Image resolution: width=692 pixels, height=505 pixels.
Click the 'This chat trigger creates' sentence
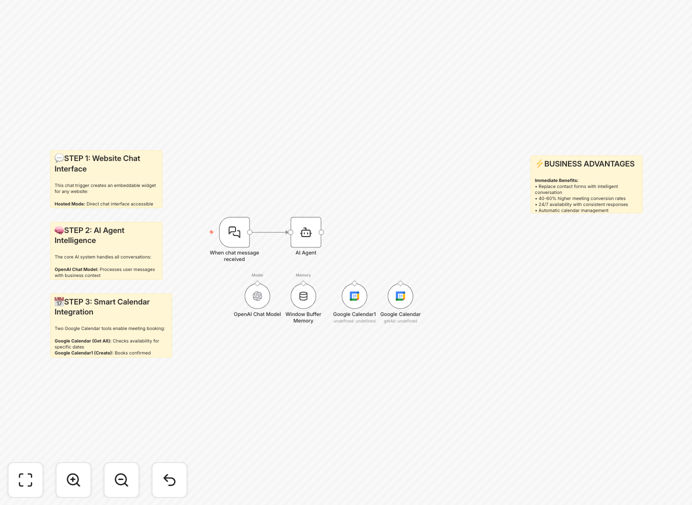pos(105,188)
